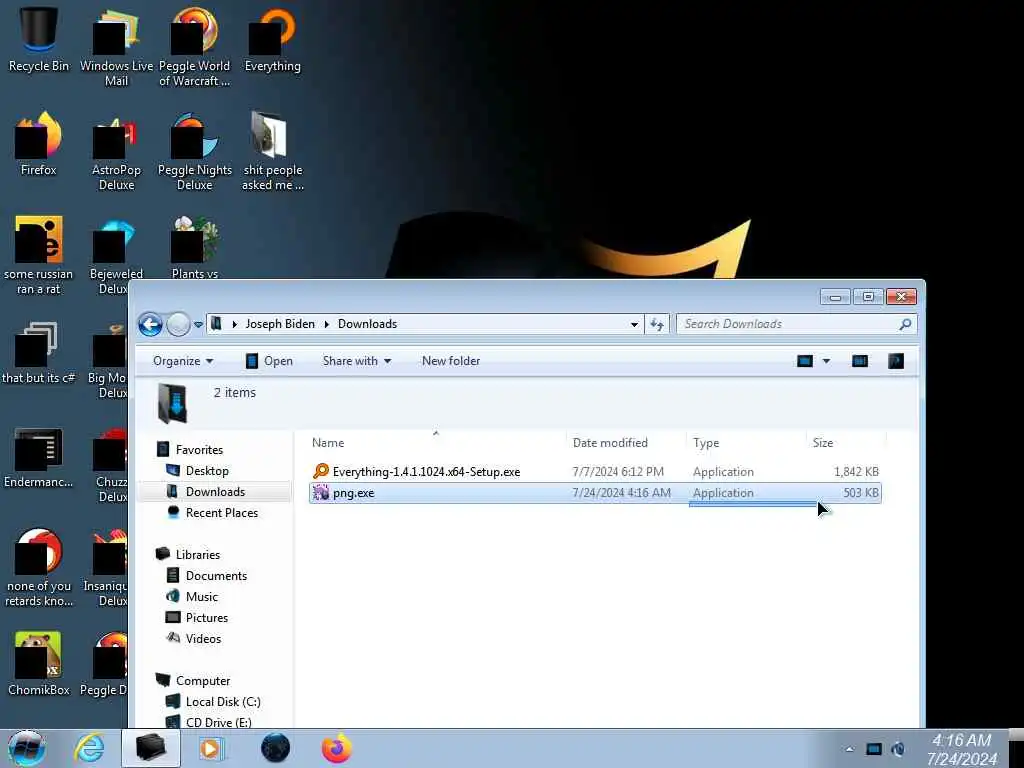
Task: Open ChomikBox desktop shortcut
Action: [38, 664]
